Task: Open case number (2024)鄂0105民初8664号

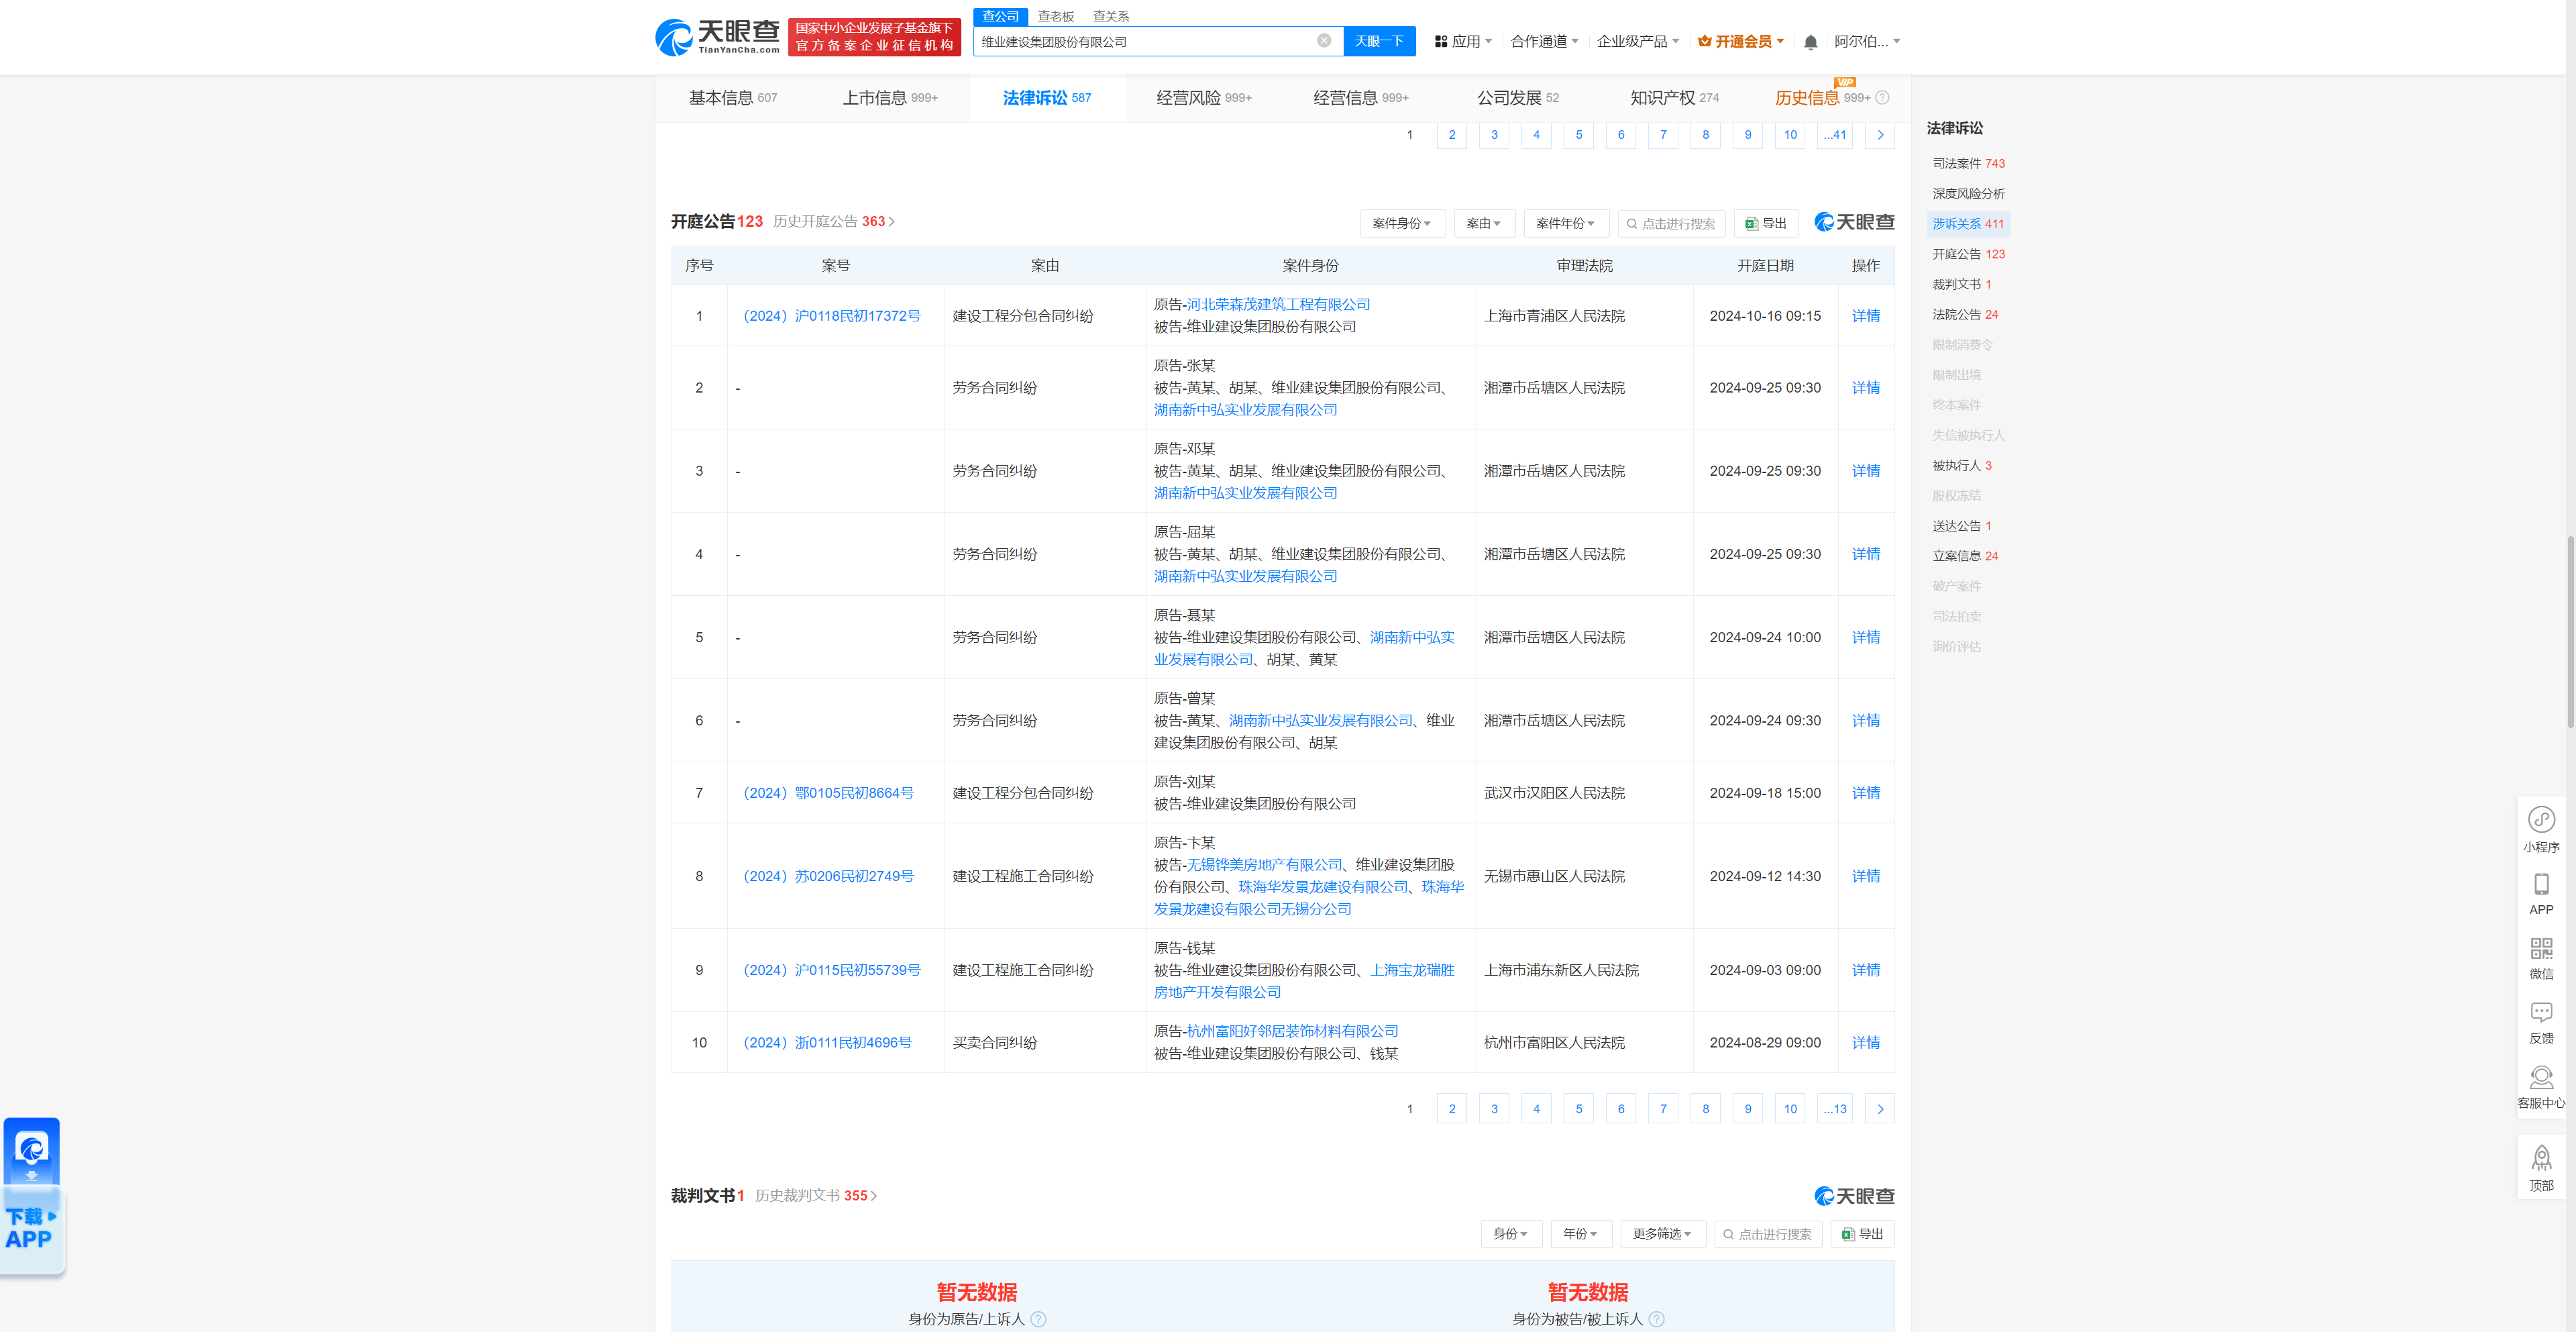Action: click(x=828, y=793)
